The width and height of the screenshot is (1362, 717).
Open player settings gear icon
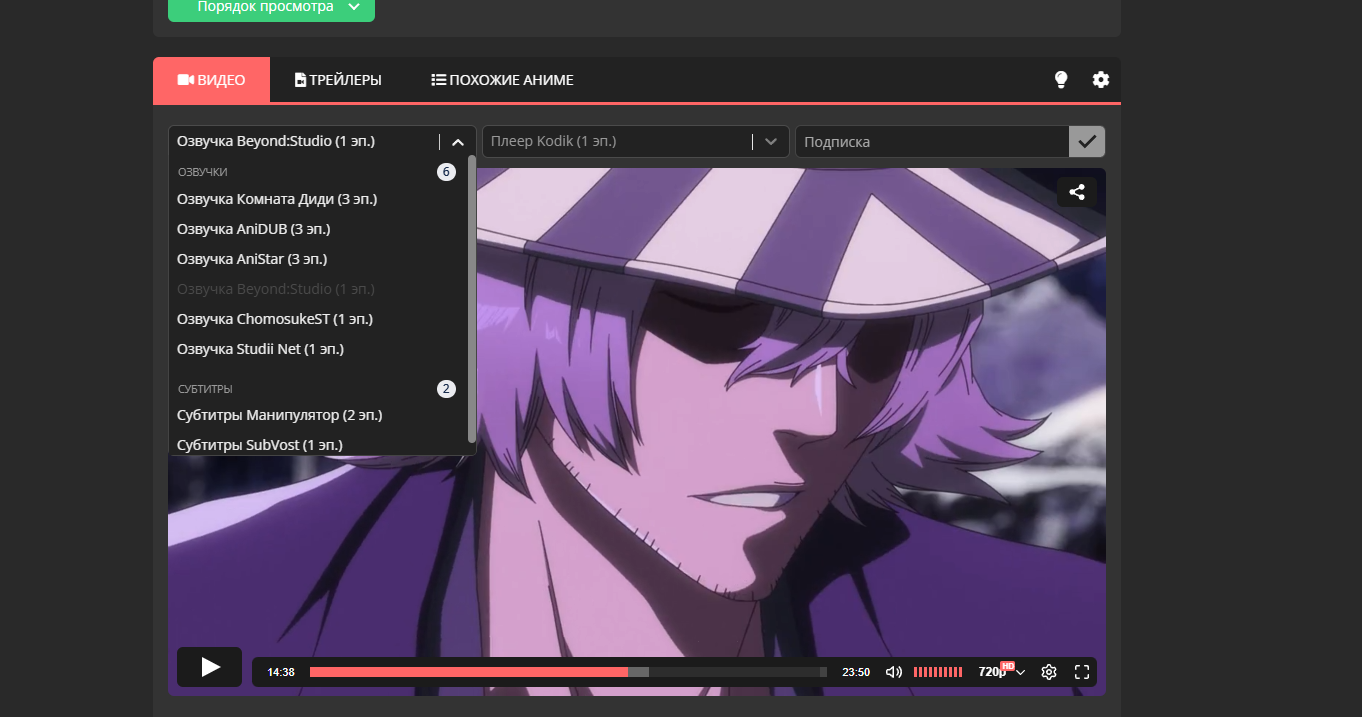(1049, 672)
